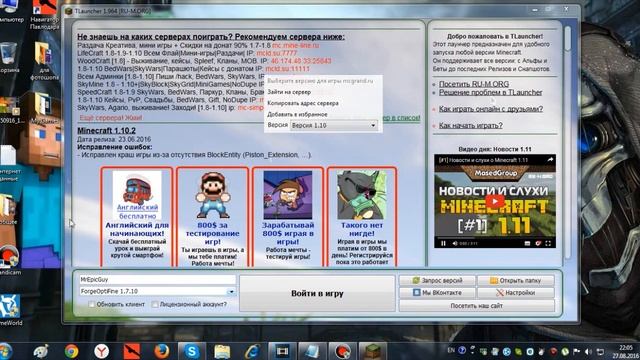Click server address mcld.su:7777
This screenshot has width=640, height=360.
[x=277, y=53]
